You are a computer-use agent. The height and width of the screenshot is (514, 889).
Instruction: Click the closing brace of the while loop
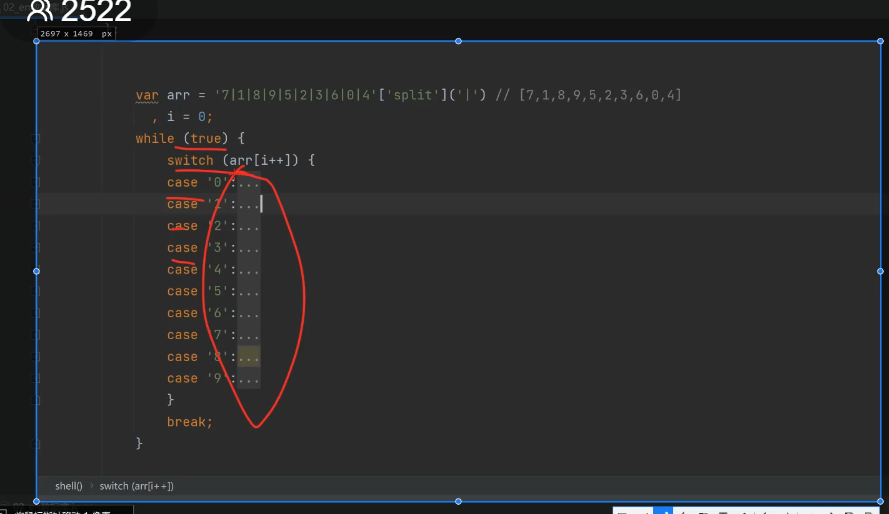pos(139,444)
